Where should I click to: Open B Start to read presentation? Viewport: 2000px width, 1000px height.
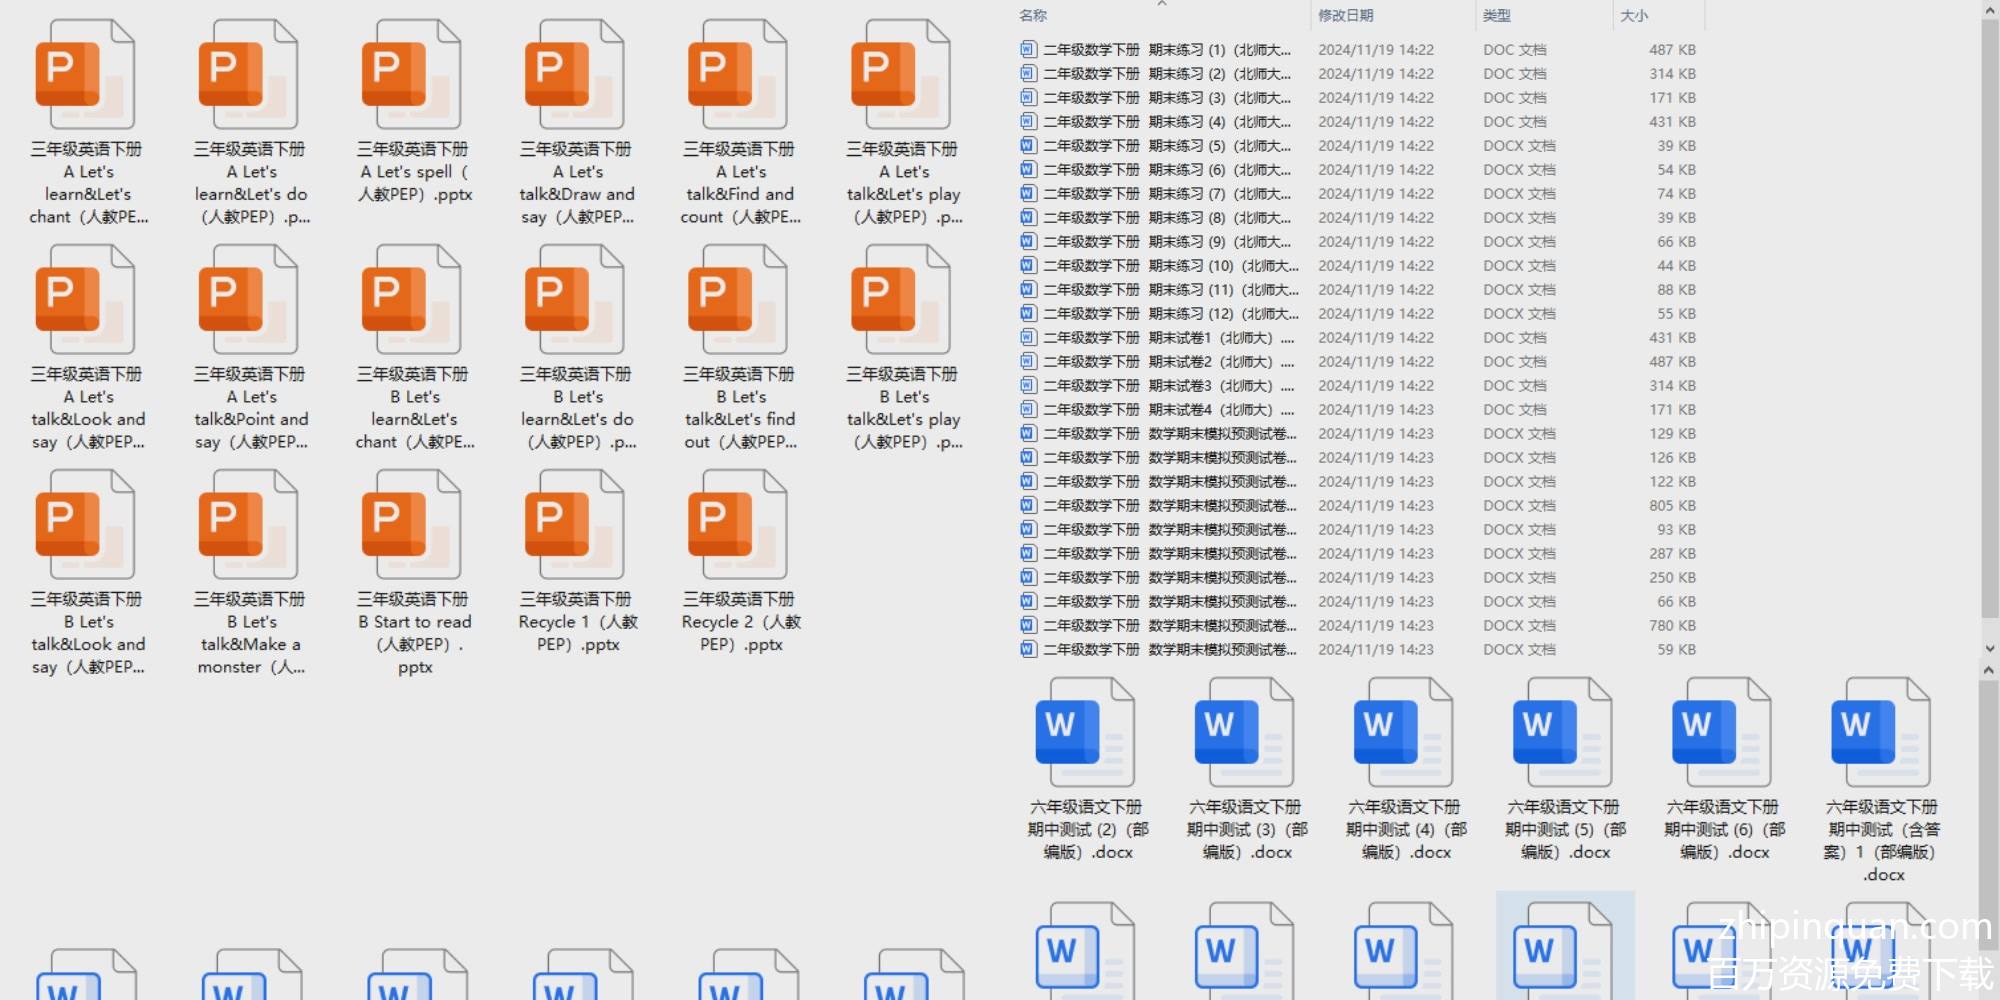[x=413, y=525]
